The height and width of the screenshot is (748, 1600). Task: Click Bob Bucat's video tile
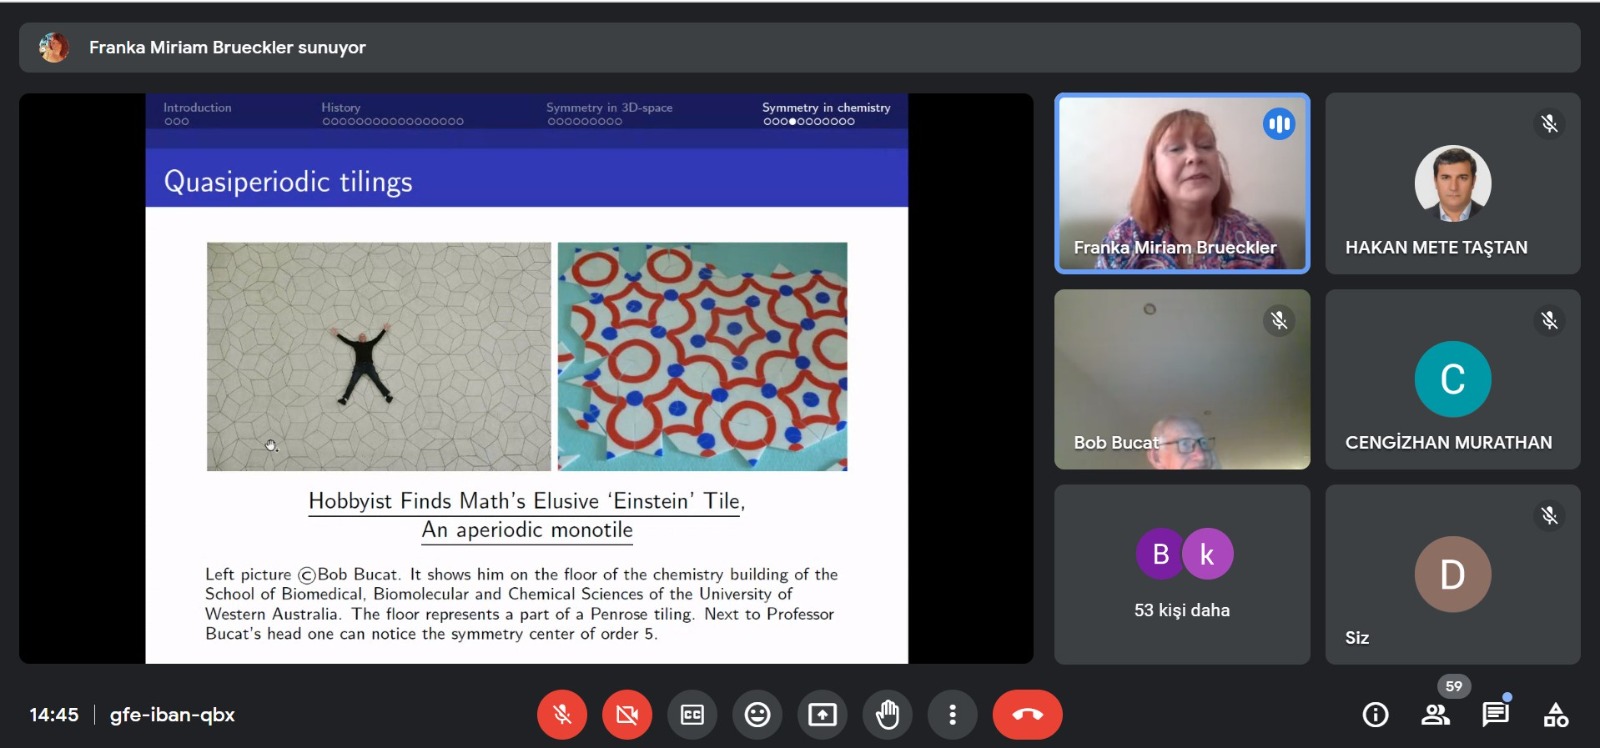click(1182, 379)
